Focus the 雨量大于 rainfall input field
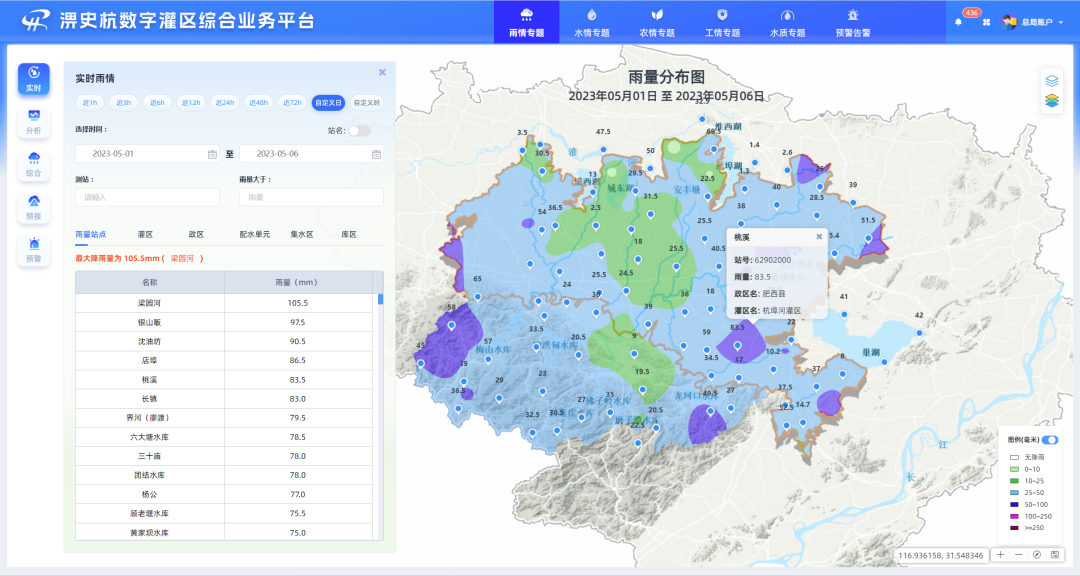 tap(311, 197)
